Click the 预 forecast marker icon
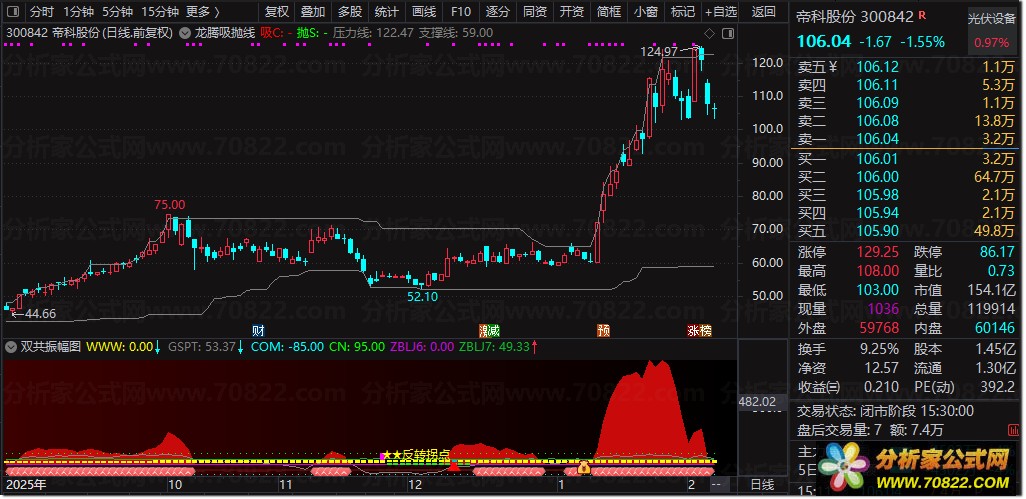Image resolution: width=1026 pixels, height=499 pixels. point(603,330)
